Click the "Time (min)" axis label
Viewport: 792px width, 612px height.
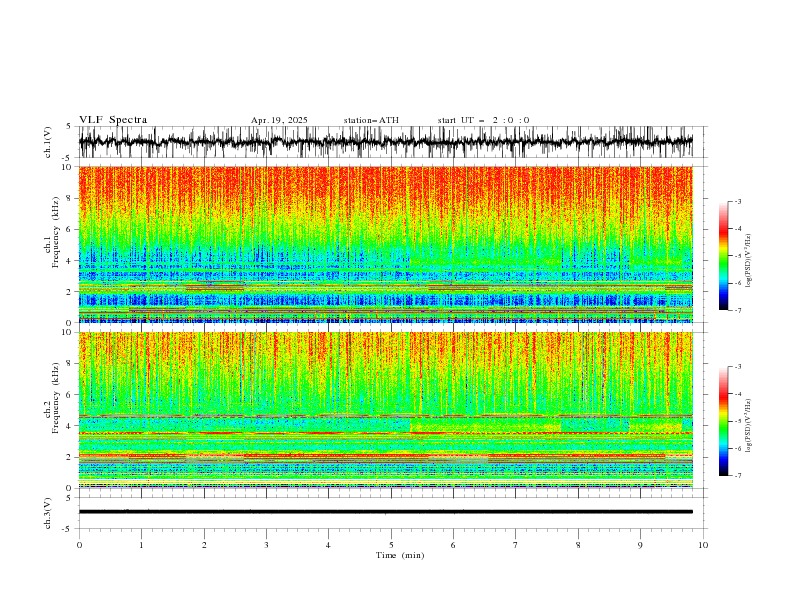pyautogui.click(x=400, y=555)
